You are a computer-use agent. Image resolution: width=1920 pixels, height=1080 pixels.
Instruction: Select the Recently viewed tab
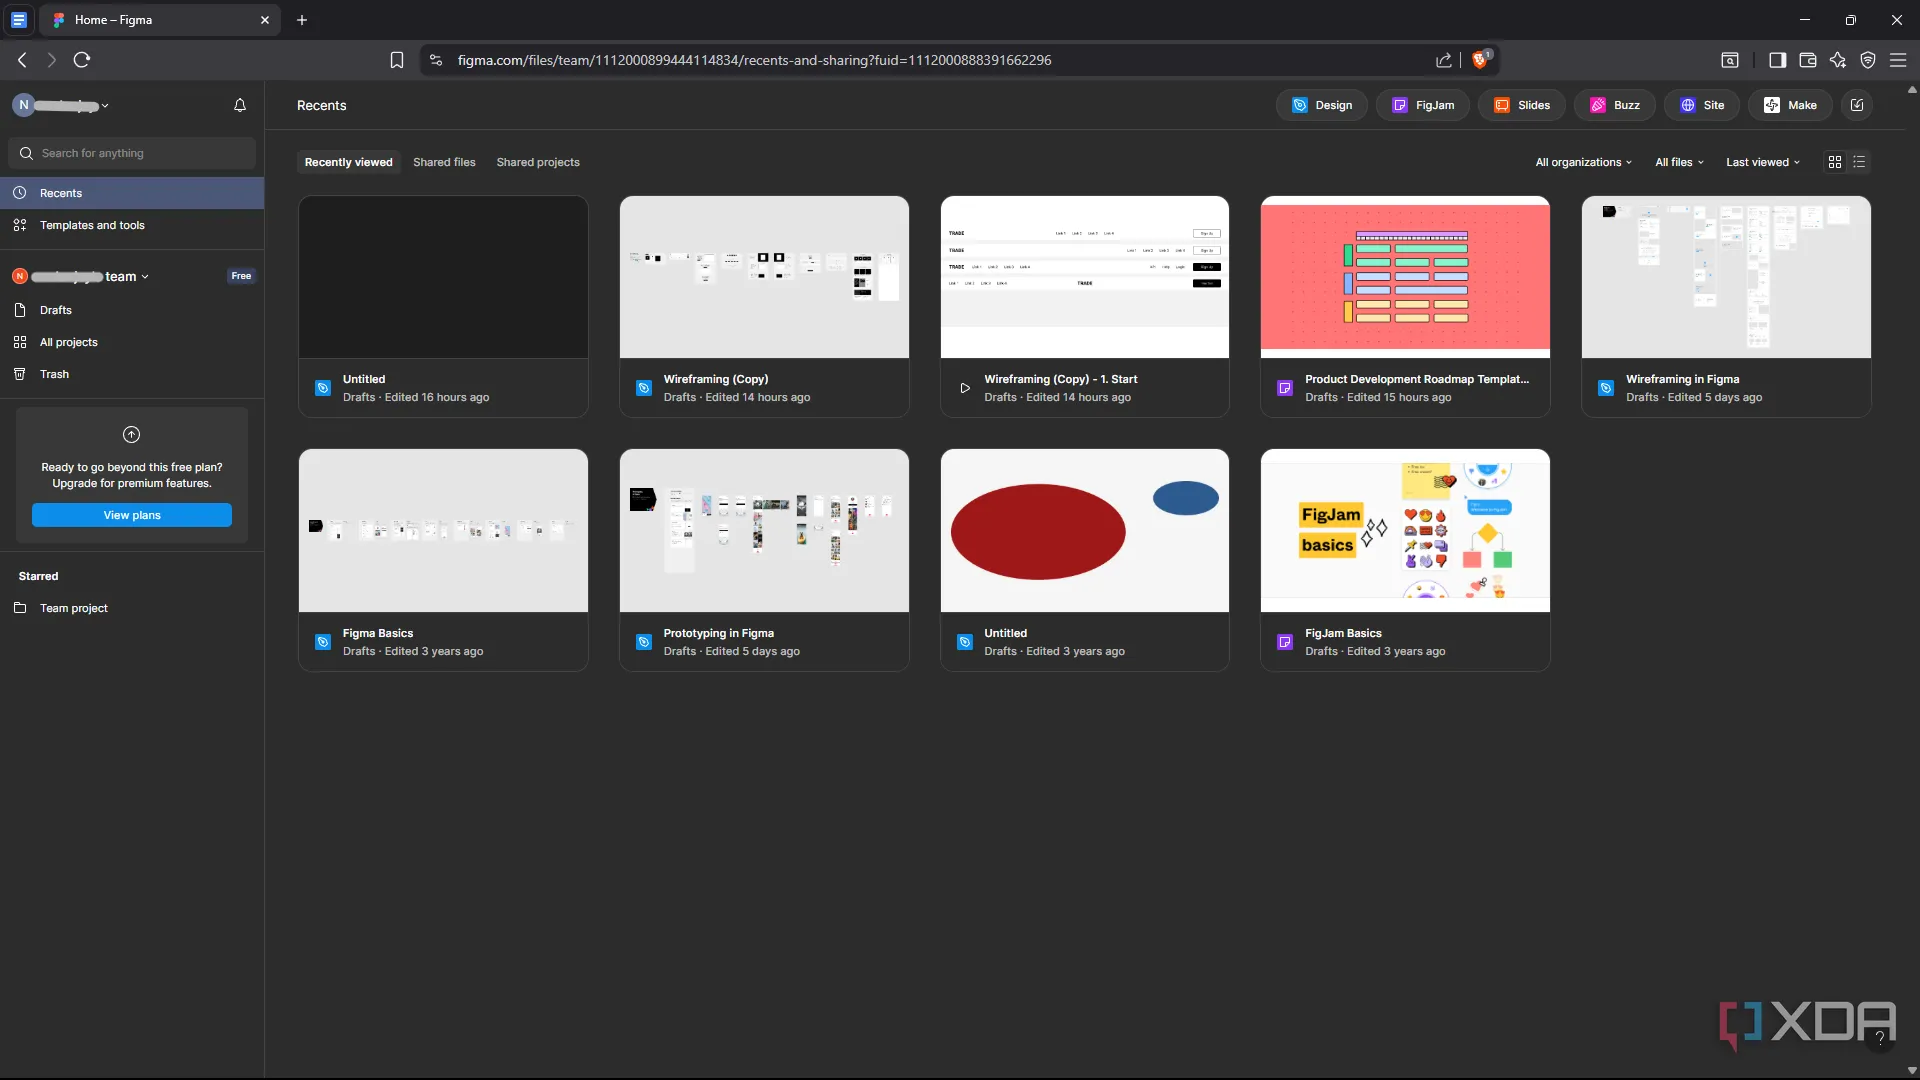click(349, 162)
